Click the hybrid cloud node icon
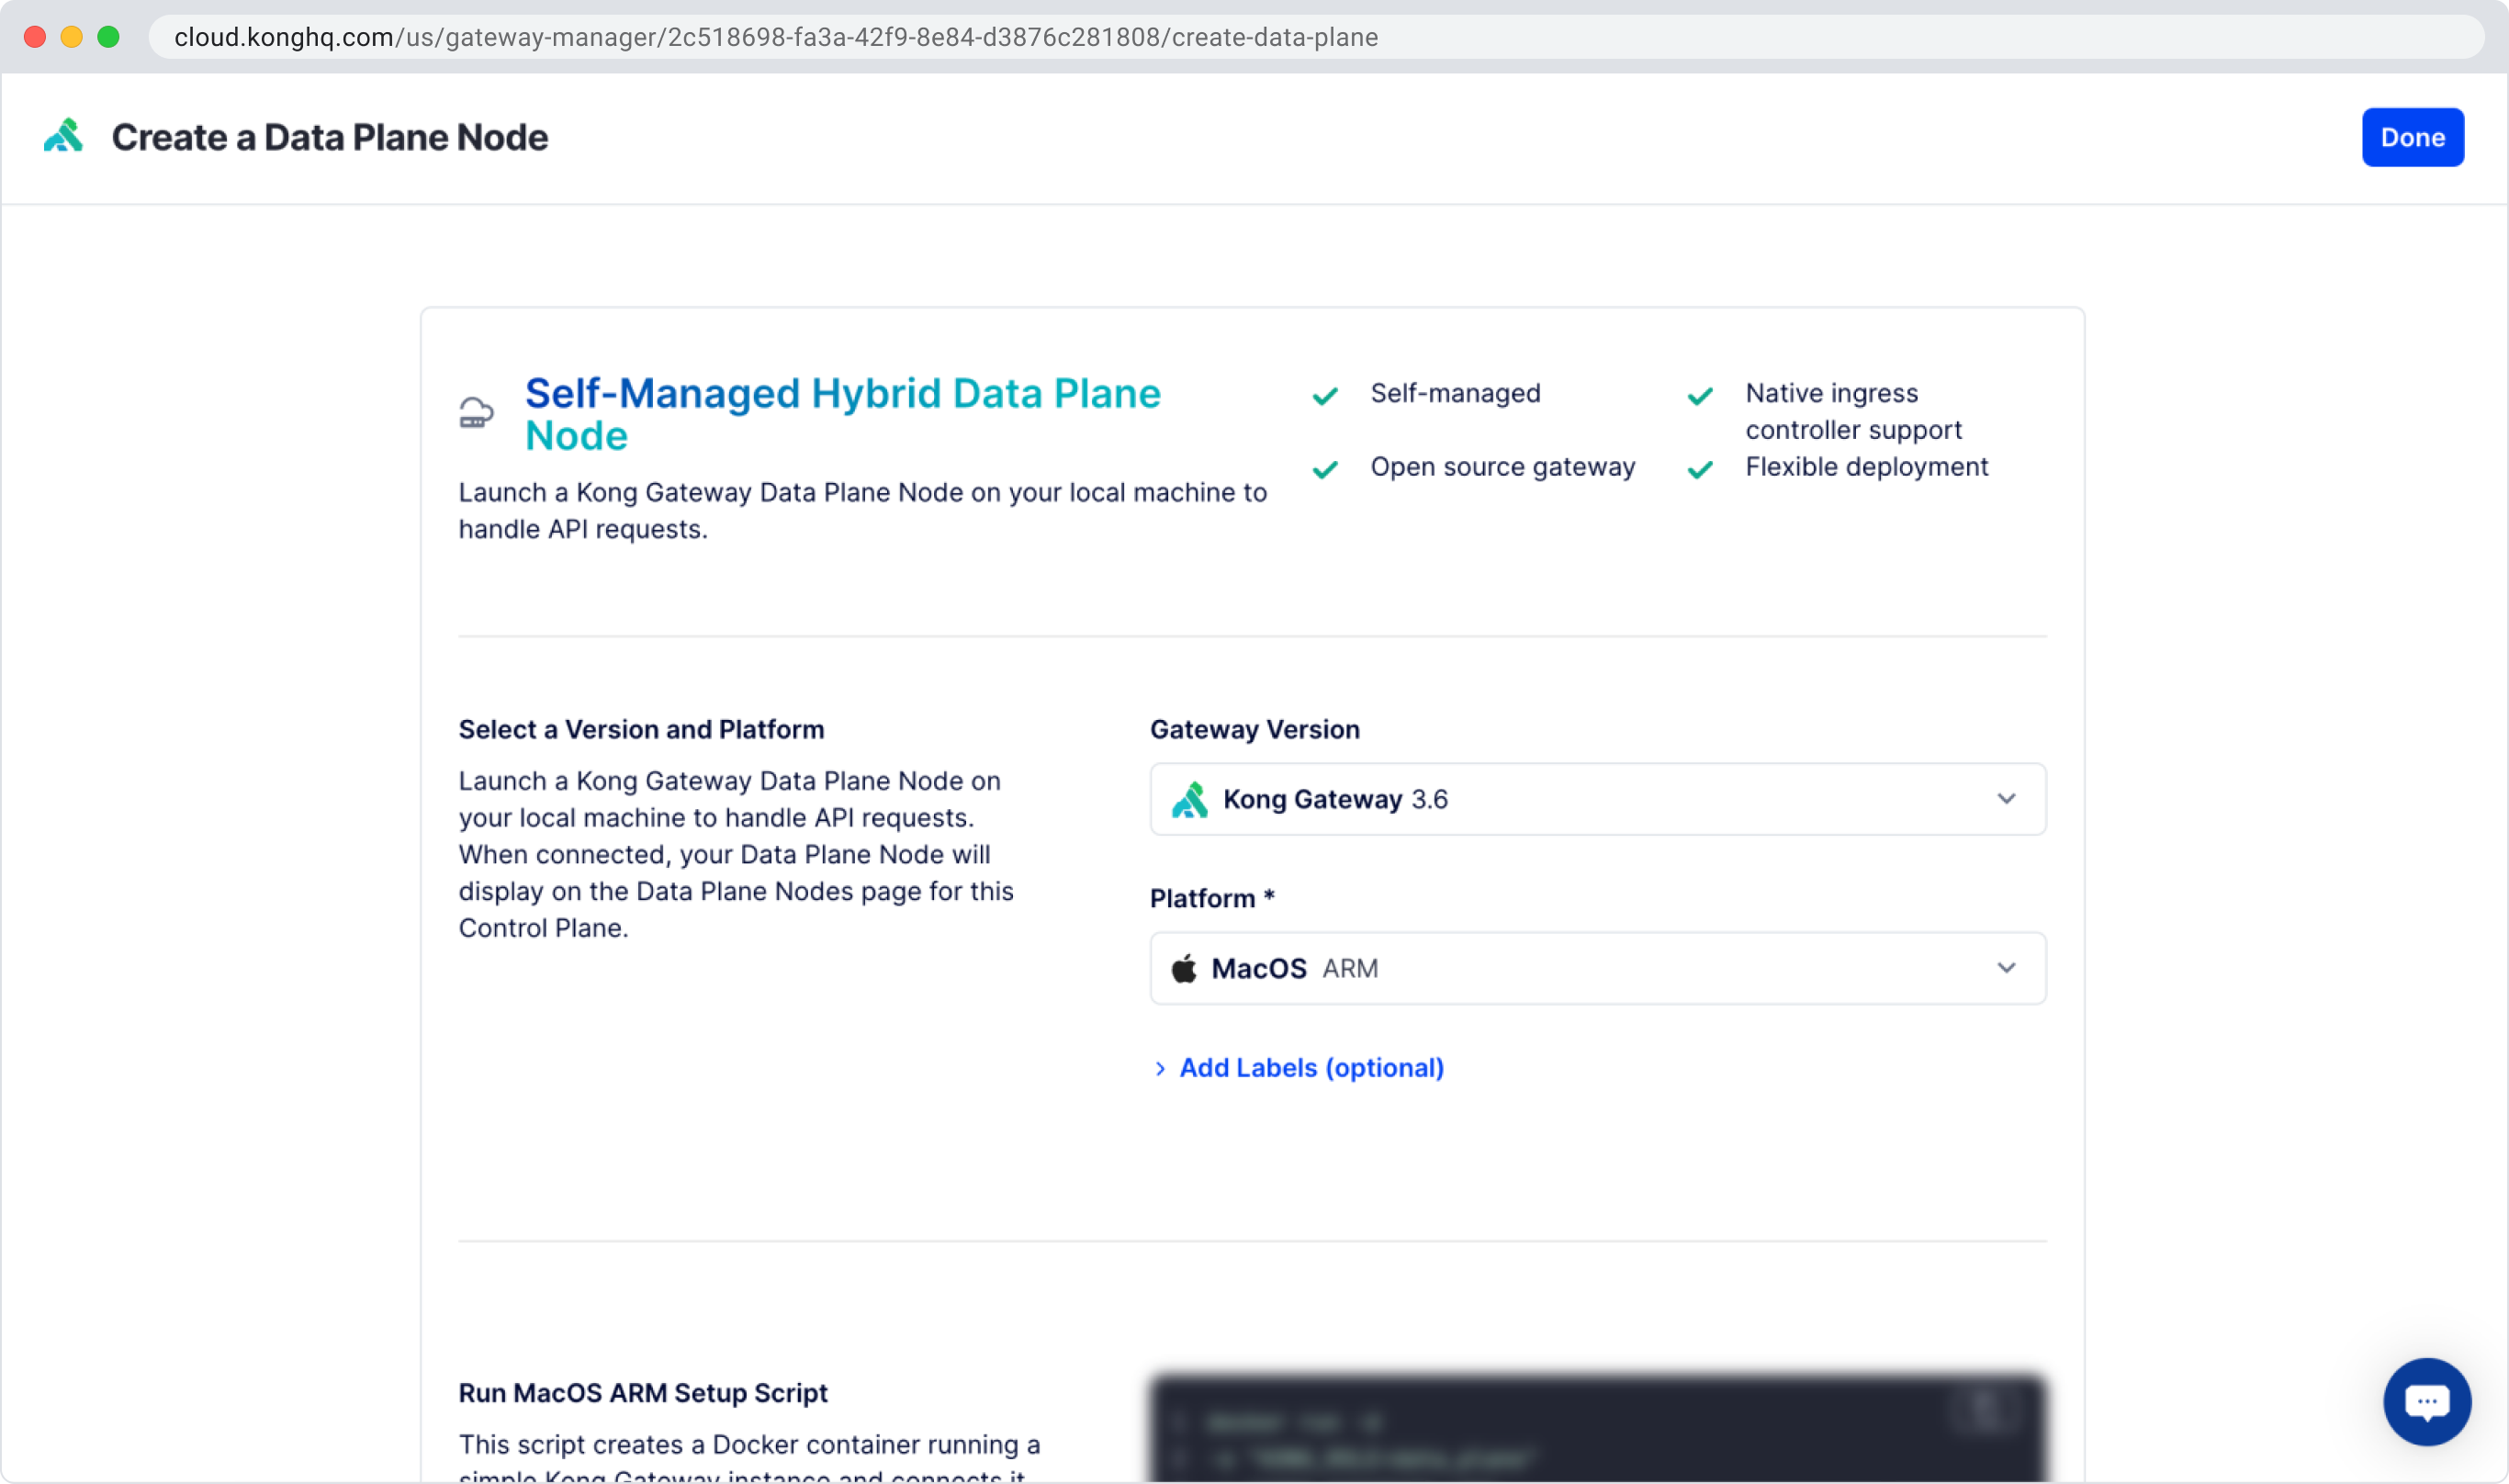The width and height of the screenshot is (2509, 1484). pos(476,413)
